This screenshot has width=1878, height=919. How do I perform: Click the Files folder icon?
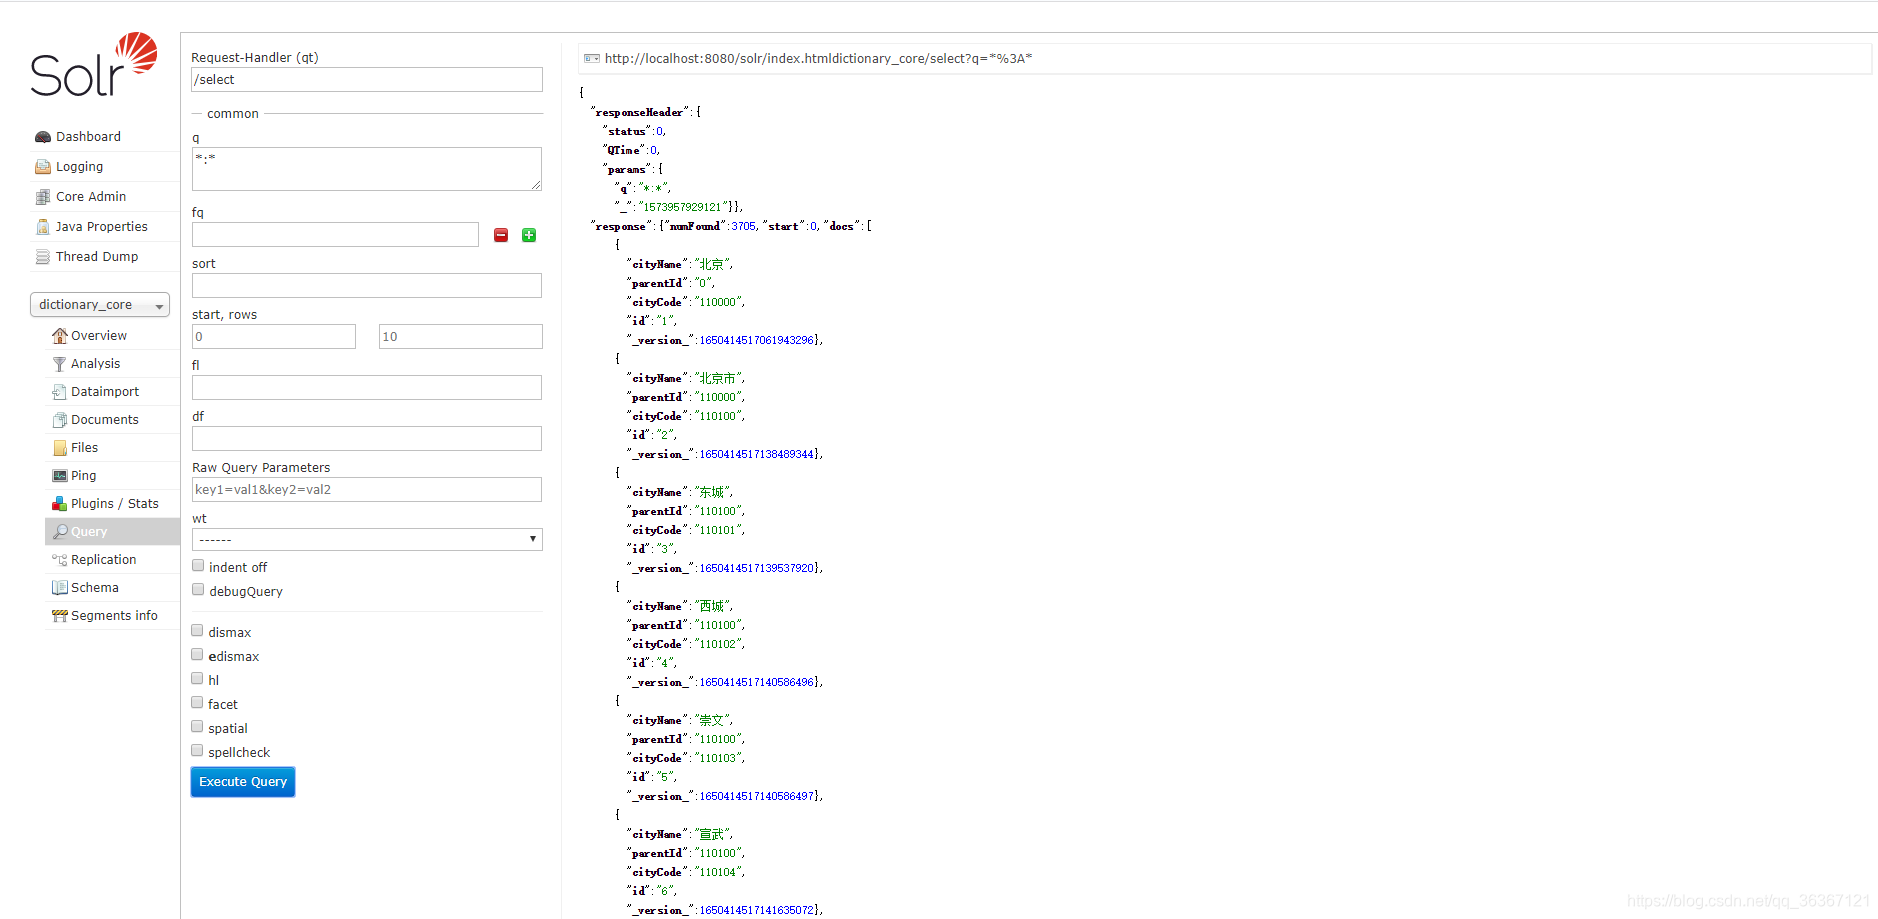[60, 448]
